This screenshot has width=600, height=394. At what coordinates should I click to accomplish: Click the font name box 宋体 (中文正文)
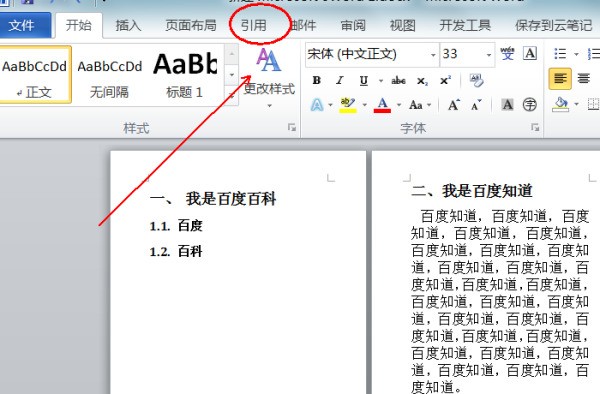pos(367,54)
